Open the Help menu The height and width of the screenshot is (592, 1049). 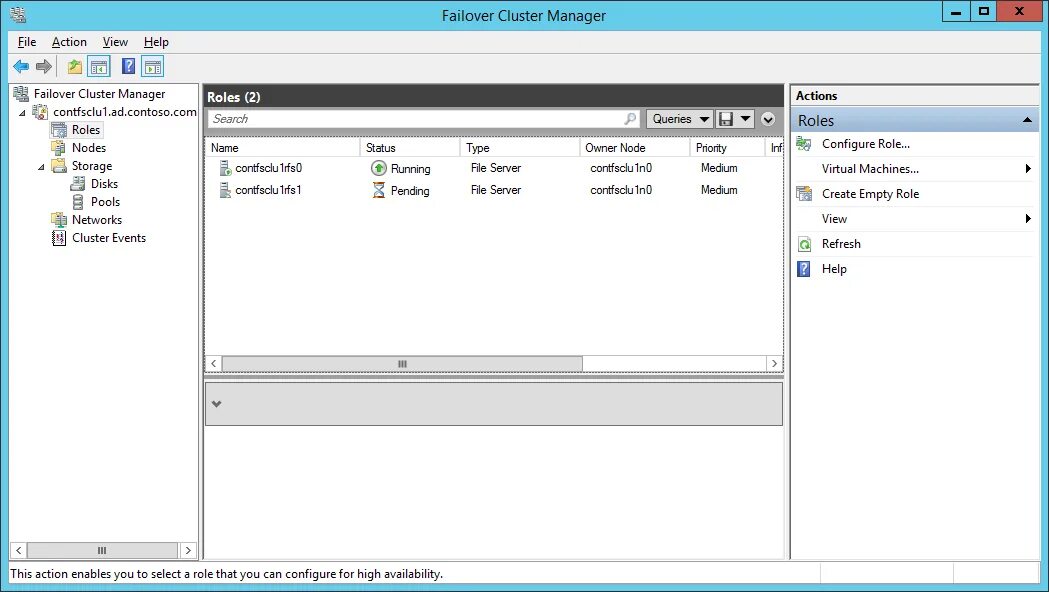[156, 41]
